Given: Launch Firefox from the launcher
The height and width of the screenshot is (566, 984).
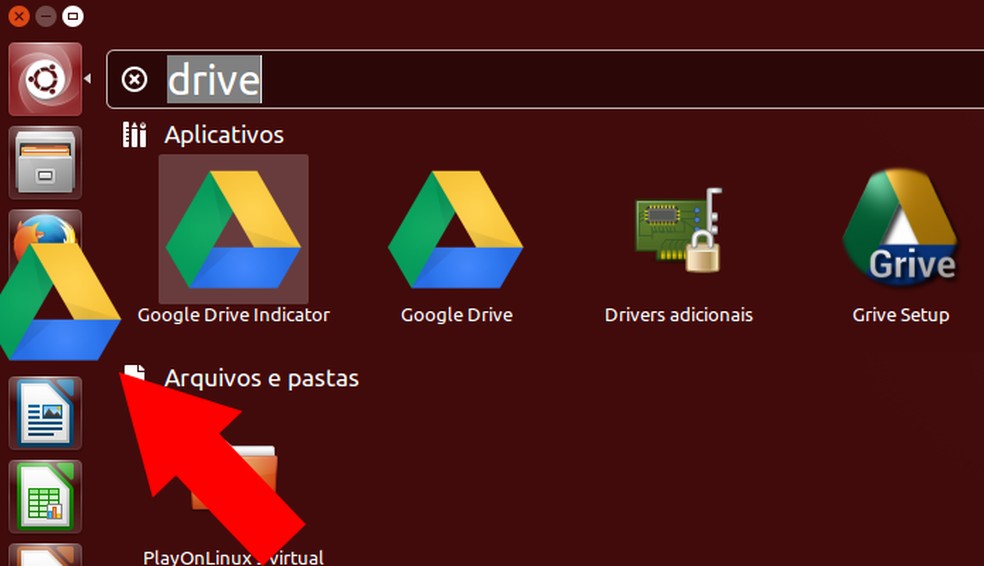Looking at the screenshot, I should click(x=45, y=232).
